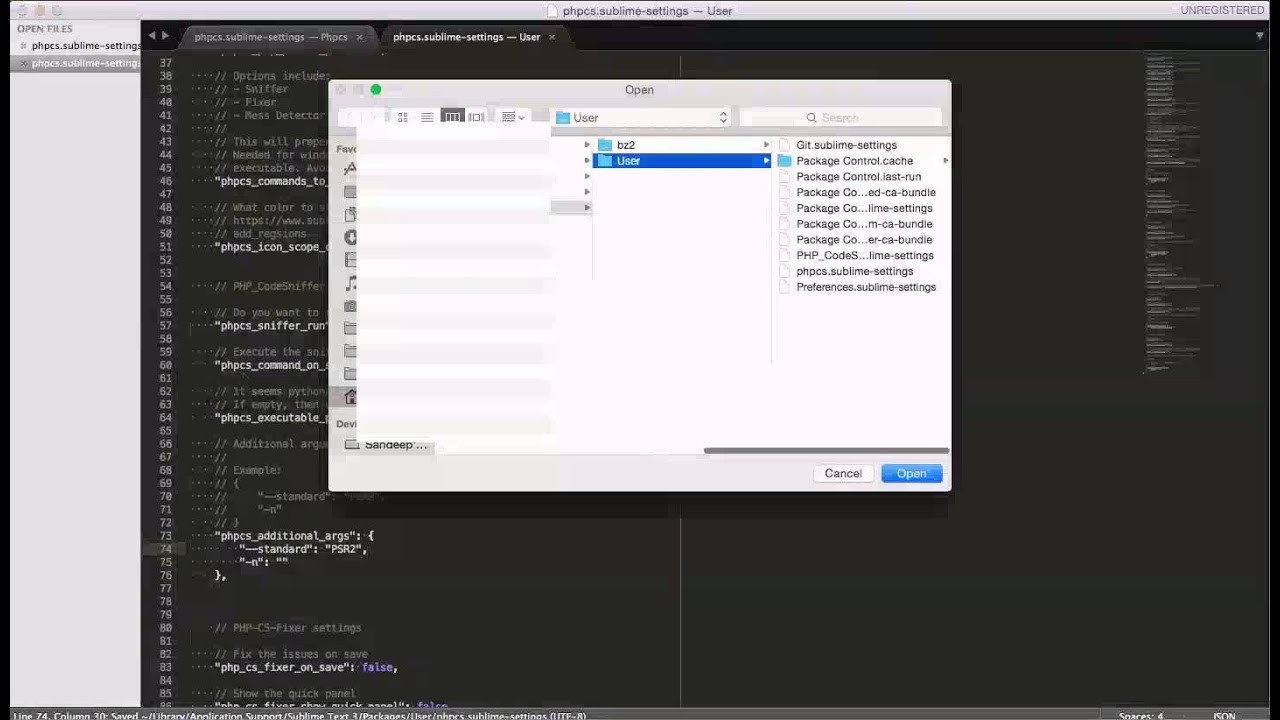Click "-n" key on line 75
Screen dimensions: 1280x720
coord(250,562)
